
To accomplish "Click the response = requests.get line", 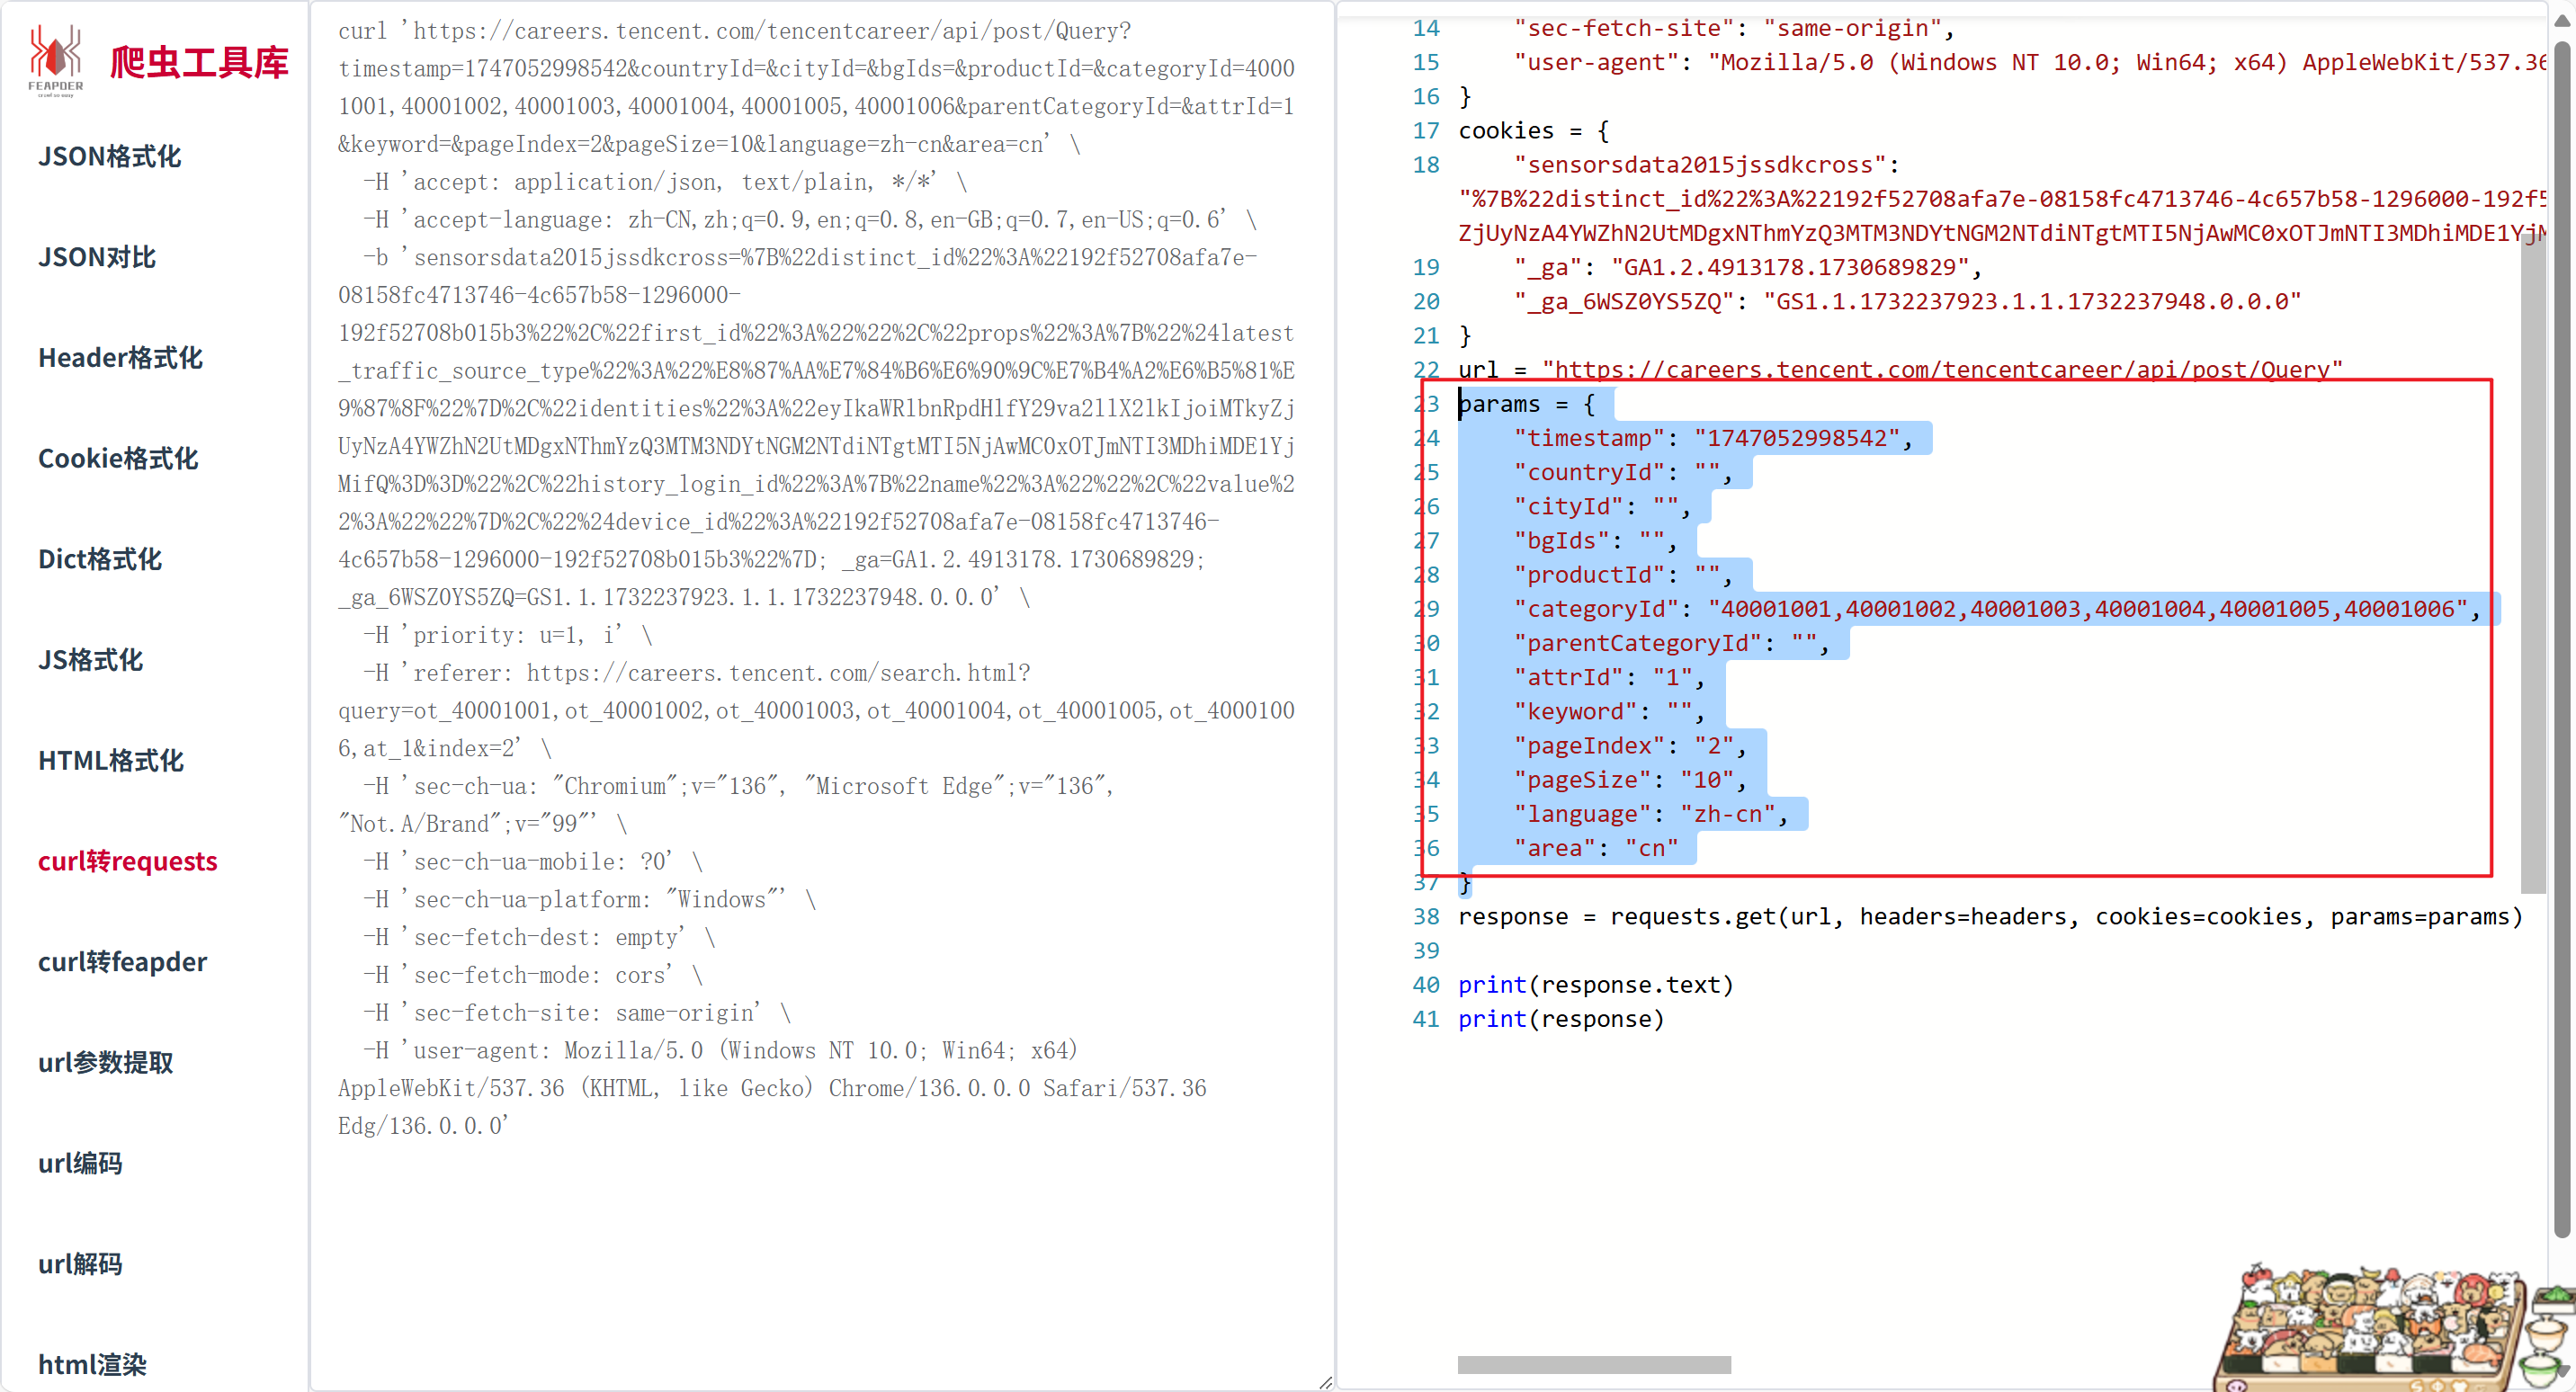I will pyautogui.click(x=1990, y=917).
